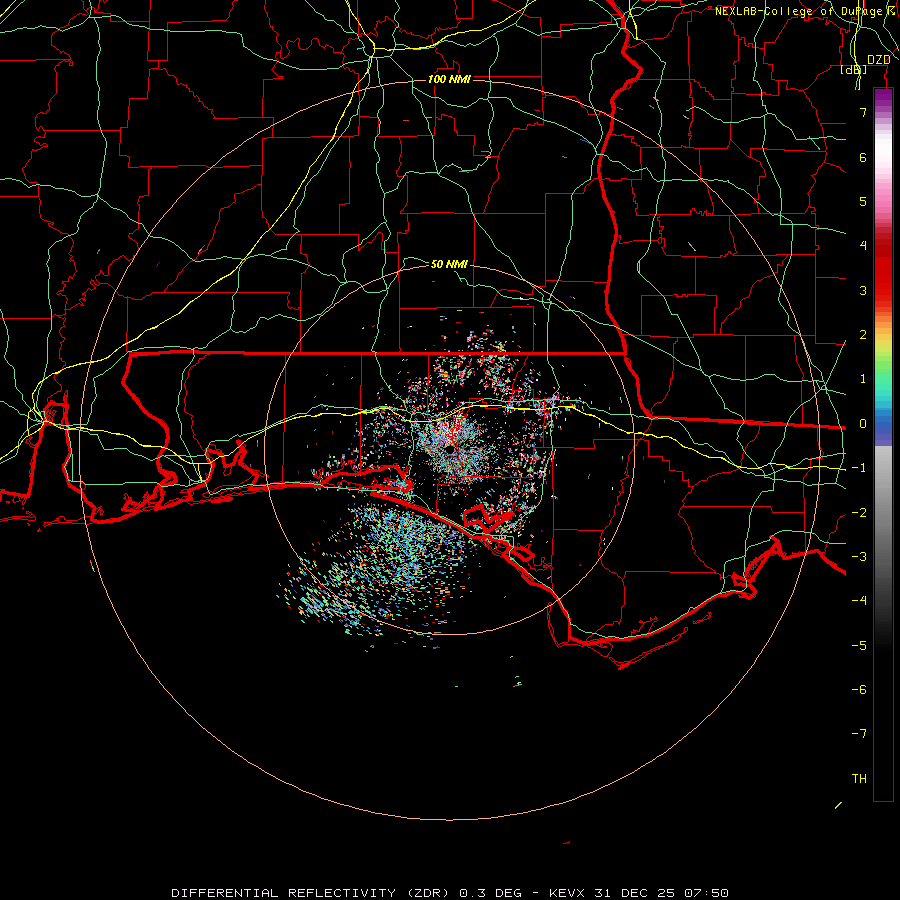Click the 3 dB tick label on scale
Viewport: 900px width, 900px height.
click(x=863, y=290)
